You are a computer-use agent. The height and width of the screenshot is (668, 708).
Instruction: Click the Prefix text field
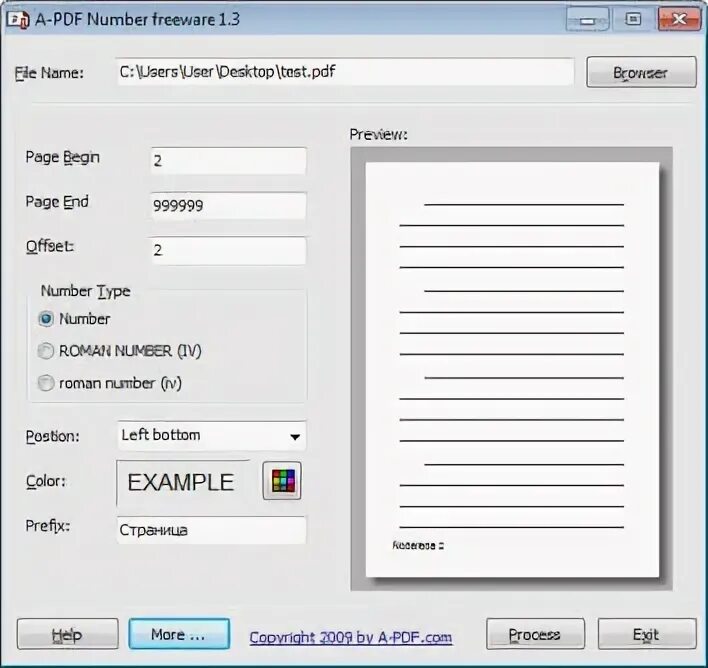pos(211,530)
